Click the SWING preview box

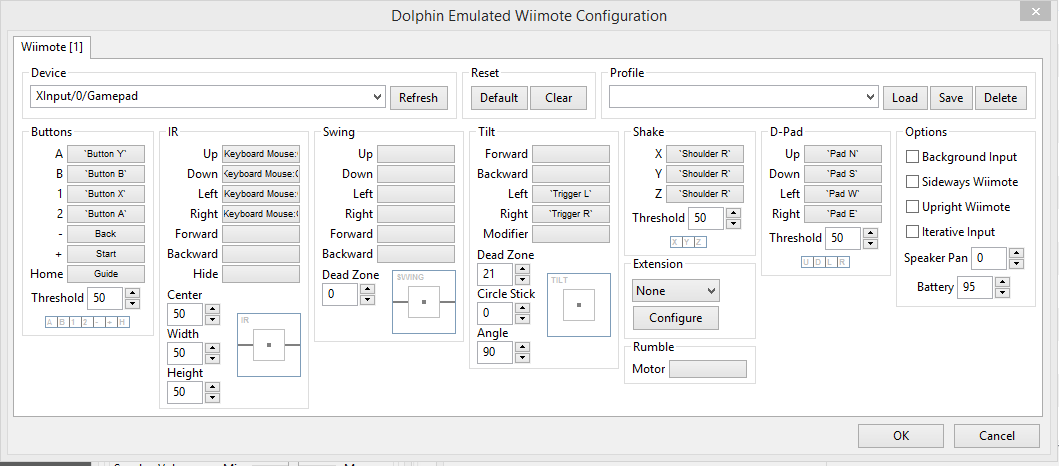(x=424, y=302)
